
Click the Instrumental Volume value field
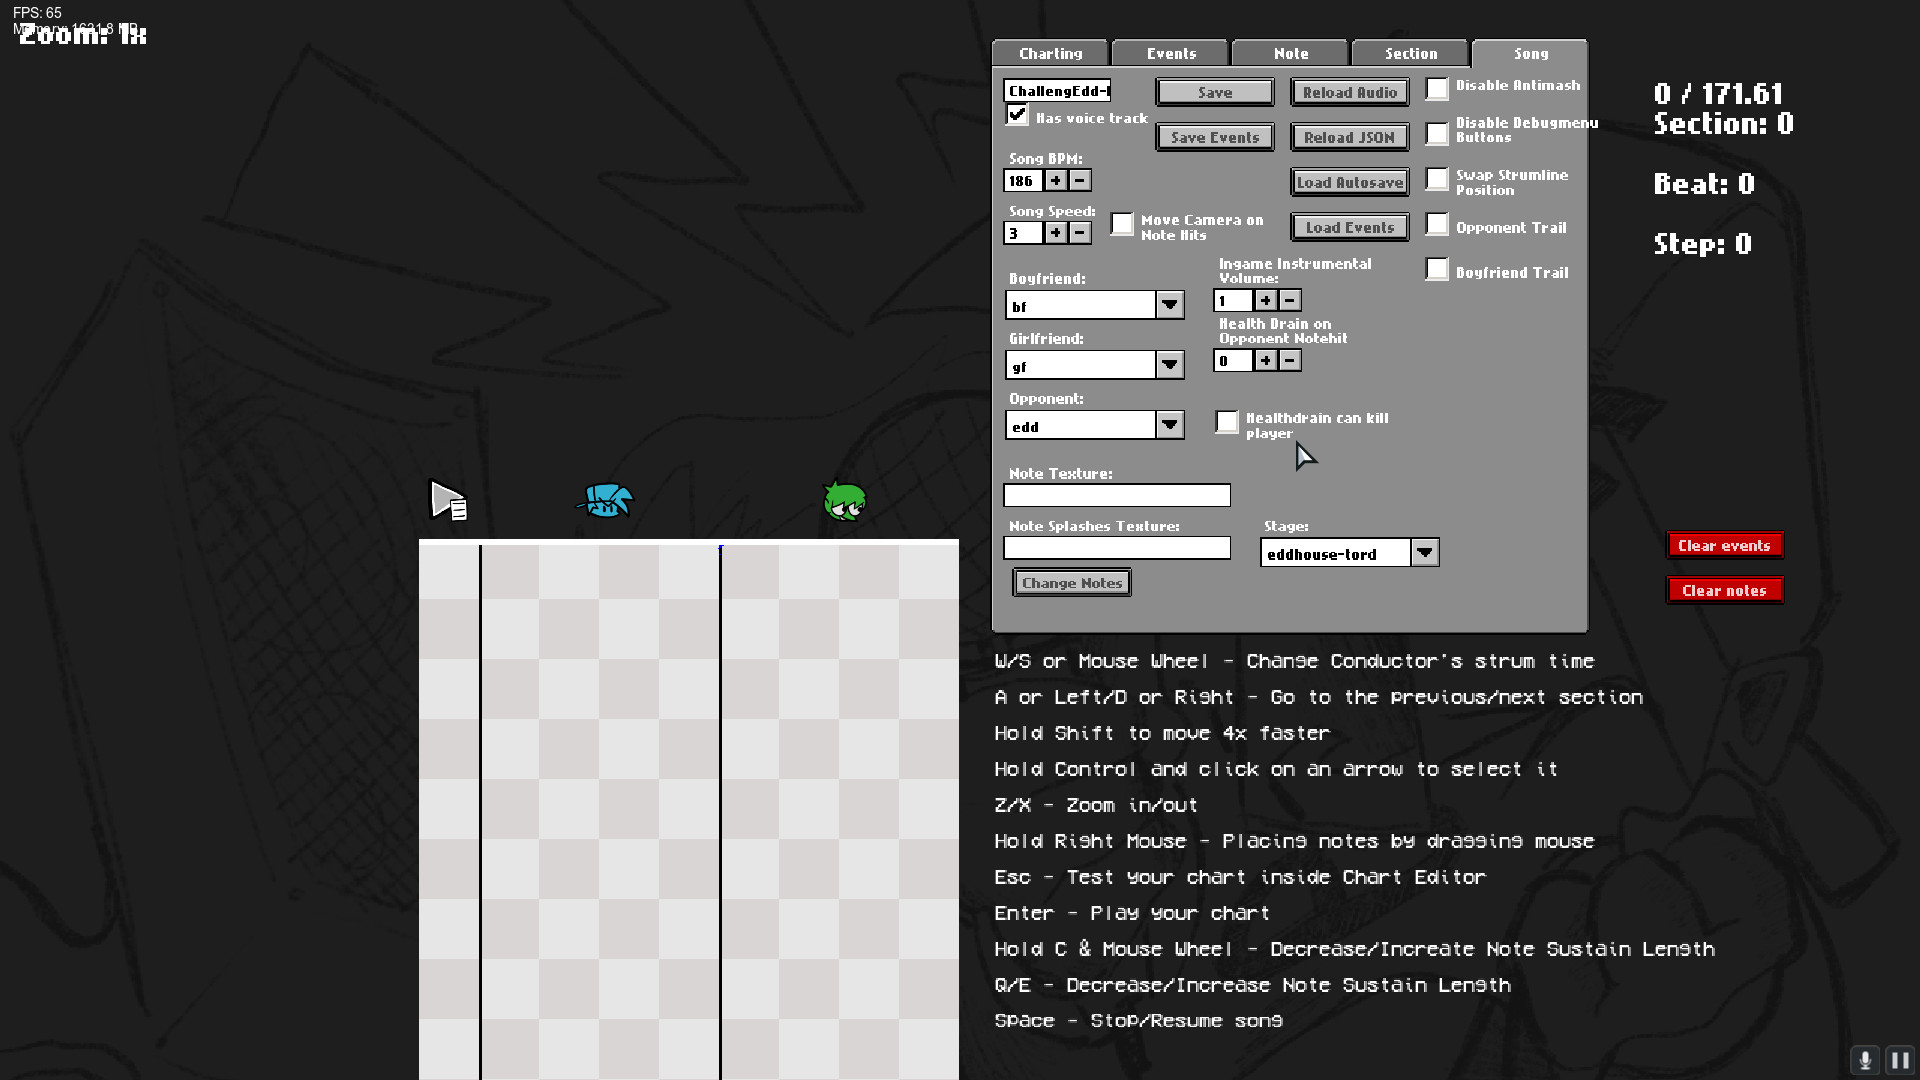(x=1233, y=301)
